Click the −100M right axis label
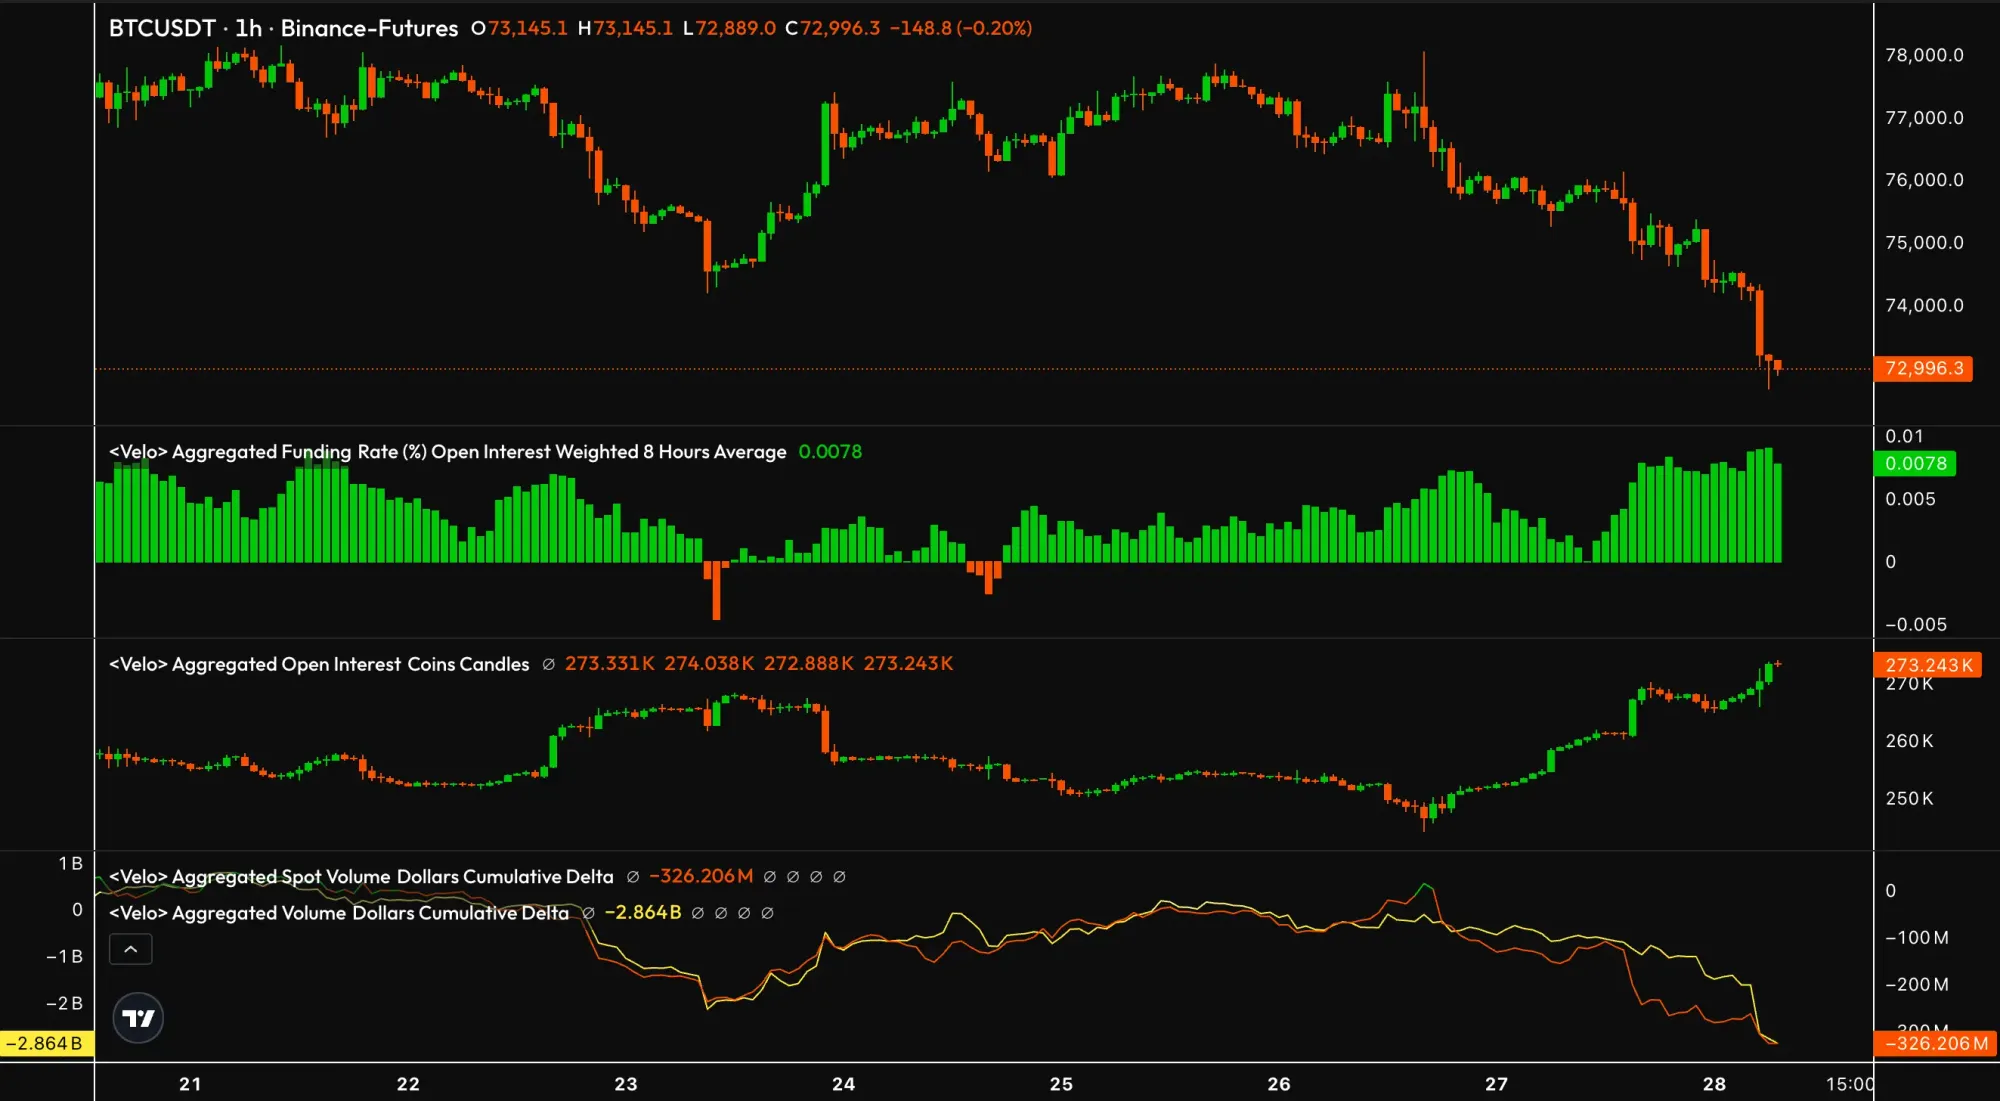Viewport: 2000px width, 1101px height. [1916, 938]
